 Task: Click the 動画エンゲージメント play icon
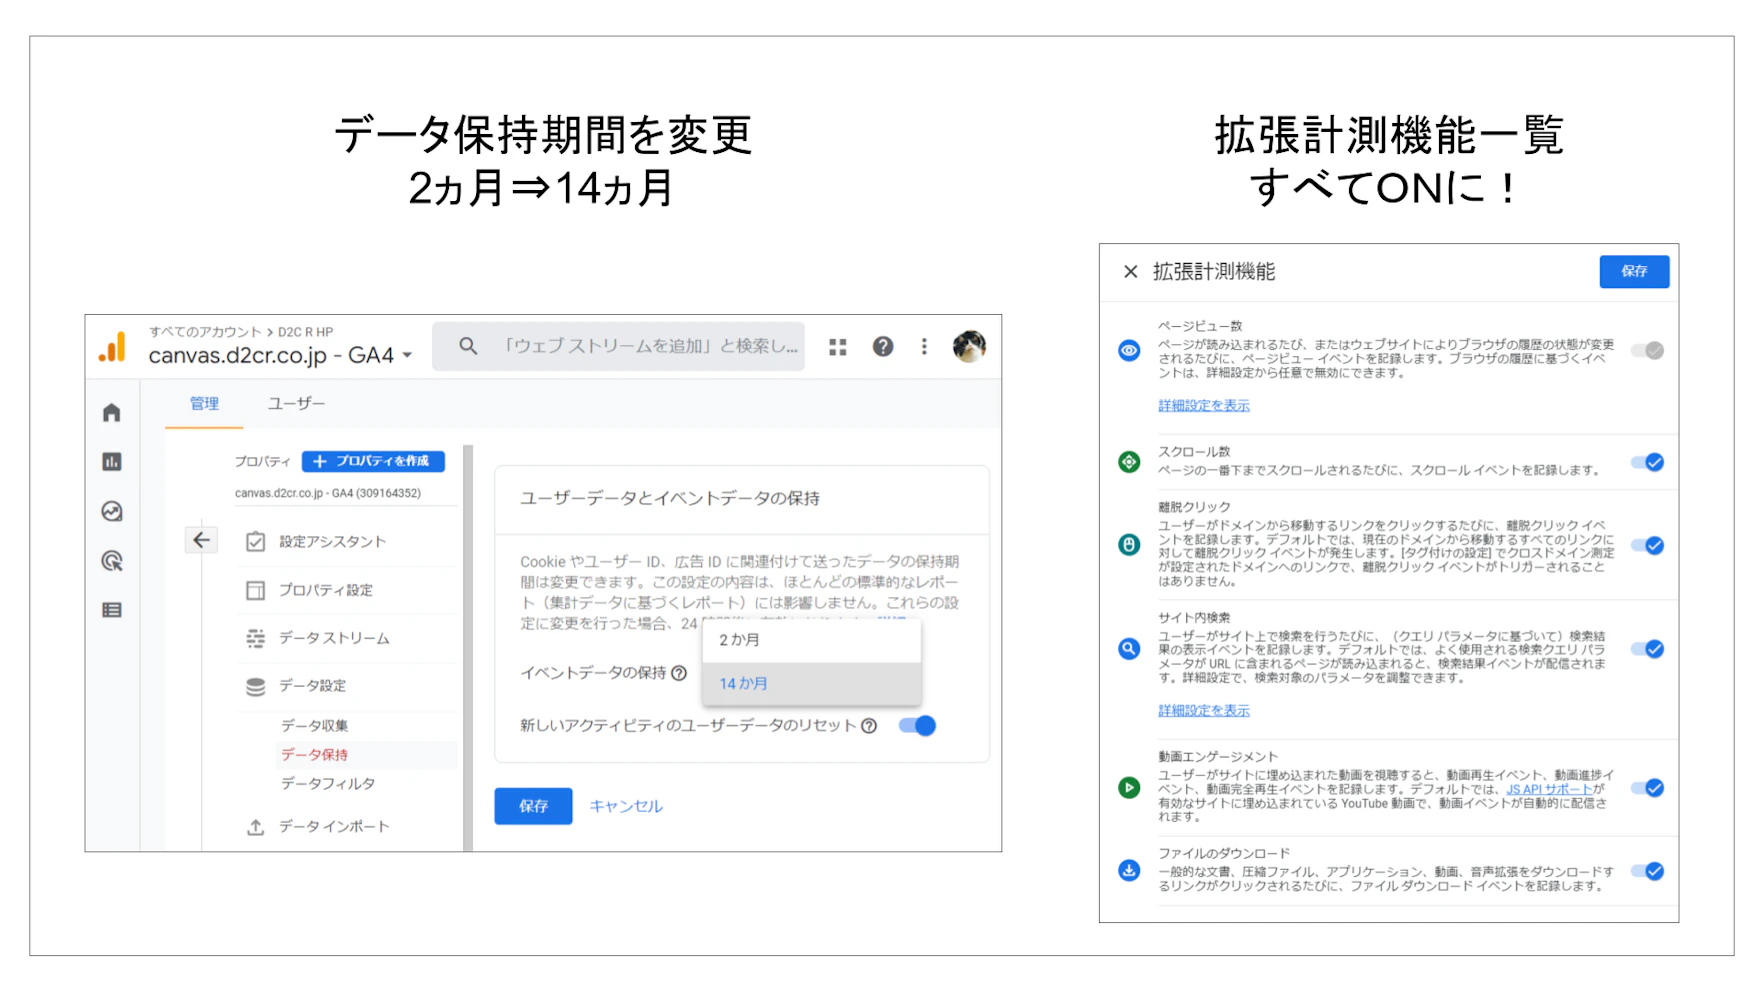click(x=1129, y=788)
